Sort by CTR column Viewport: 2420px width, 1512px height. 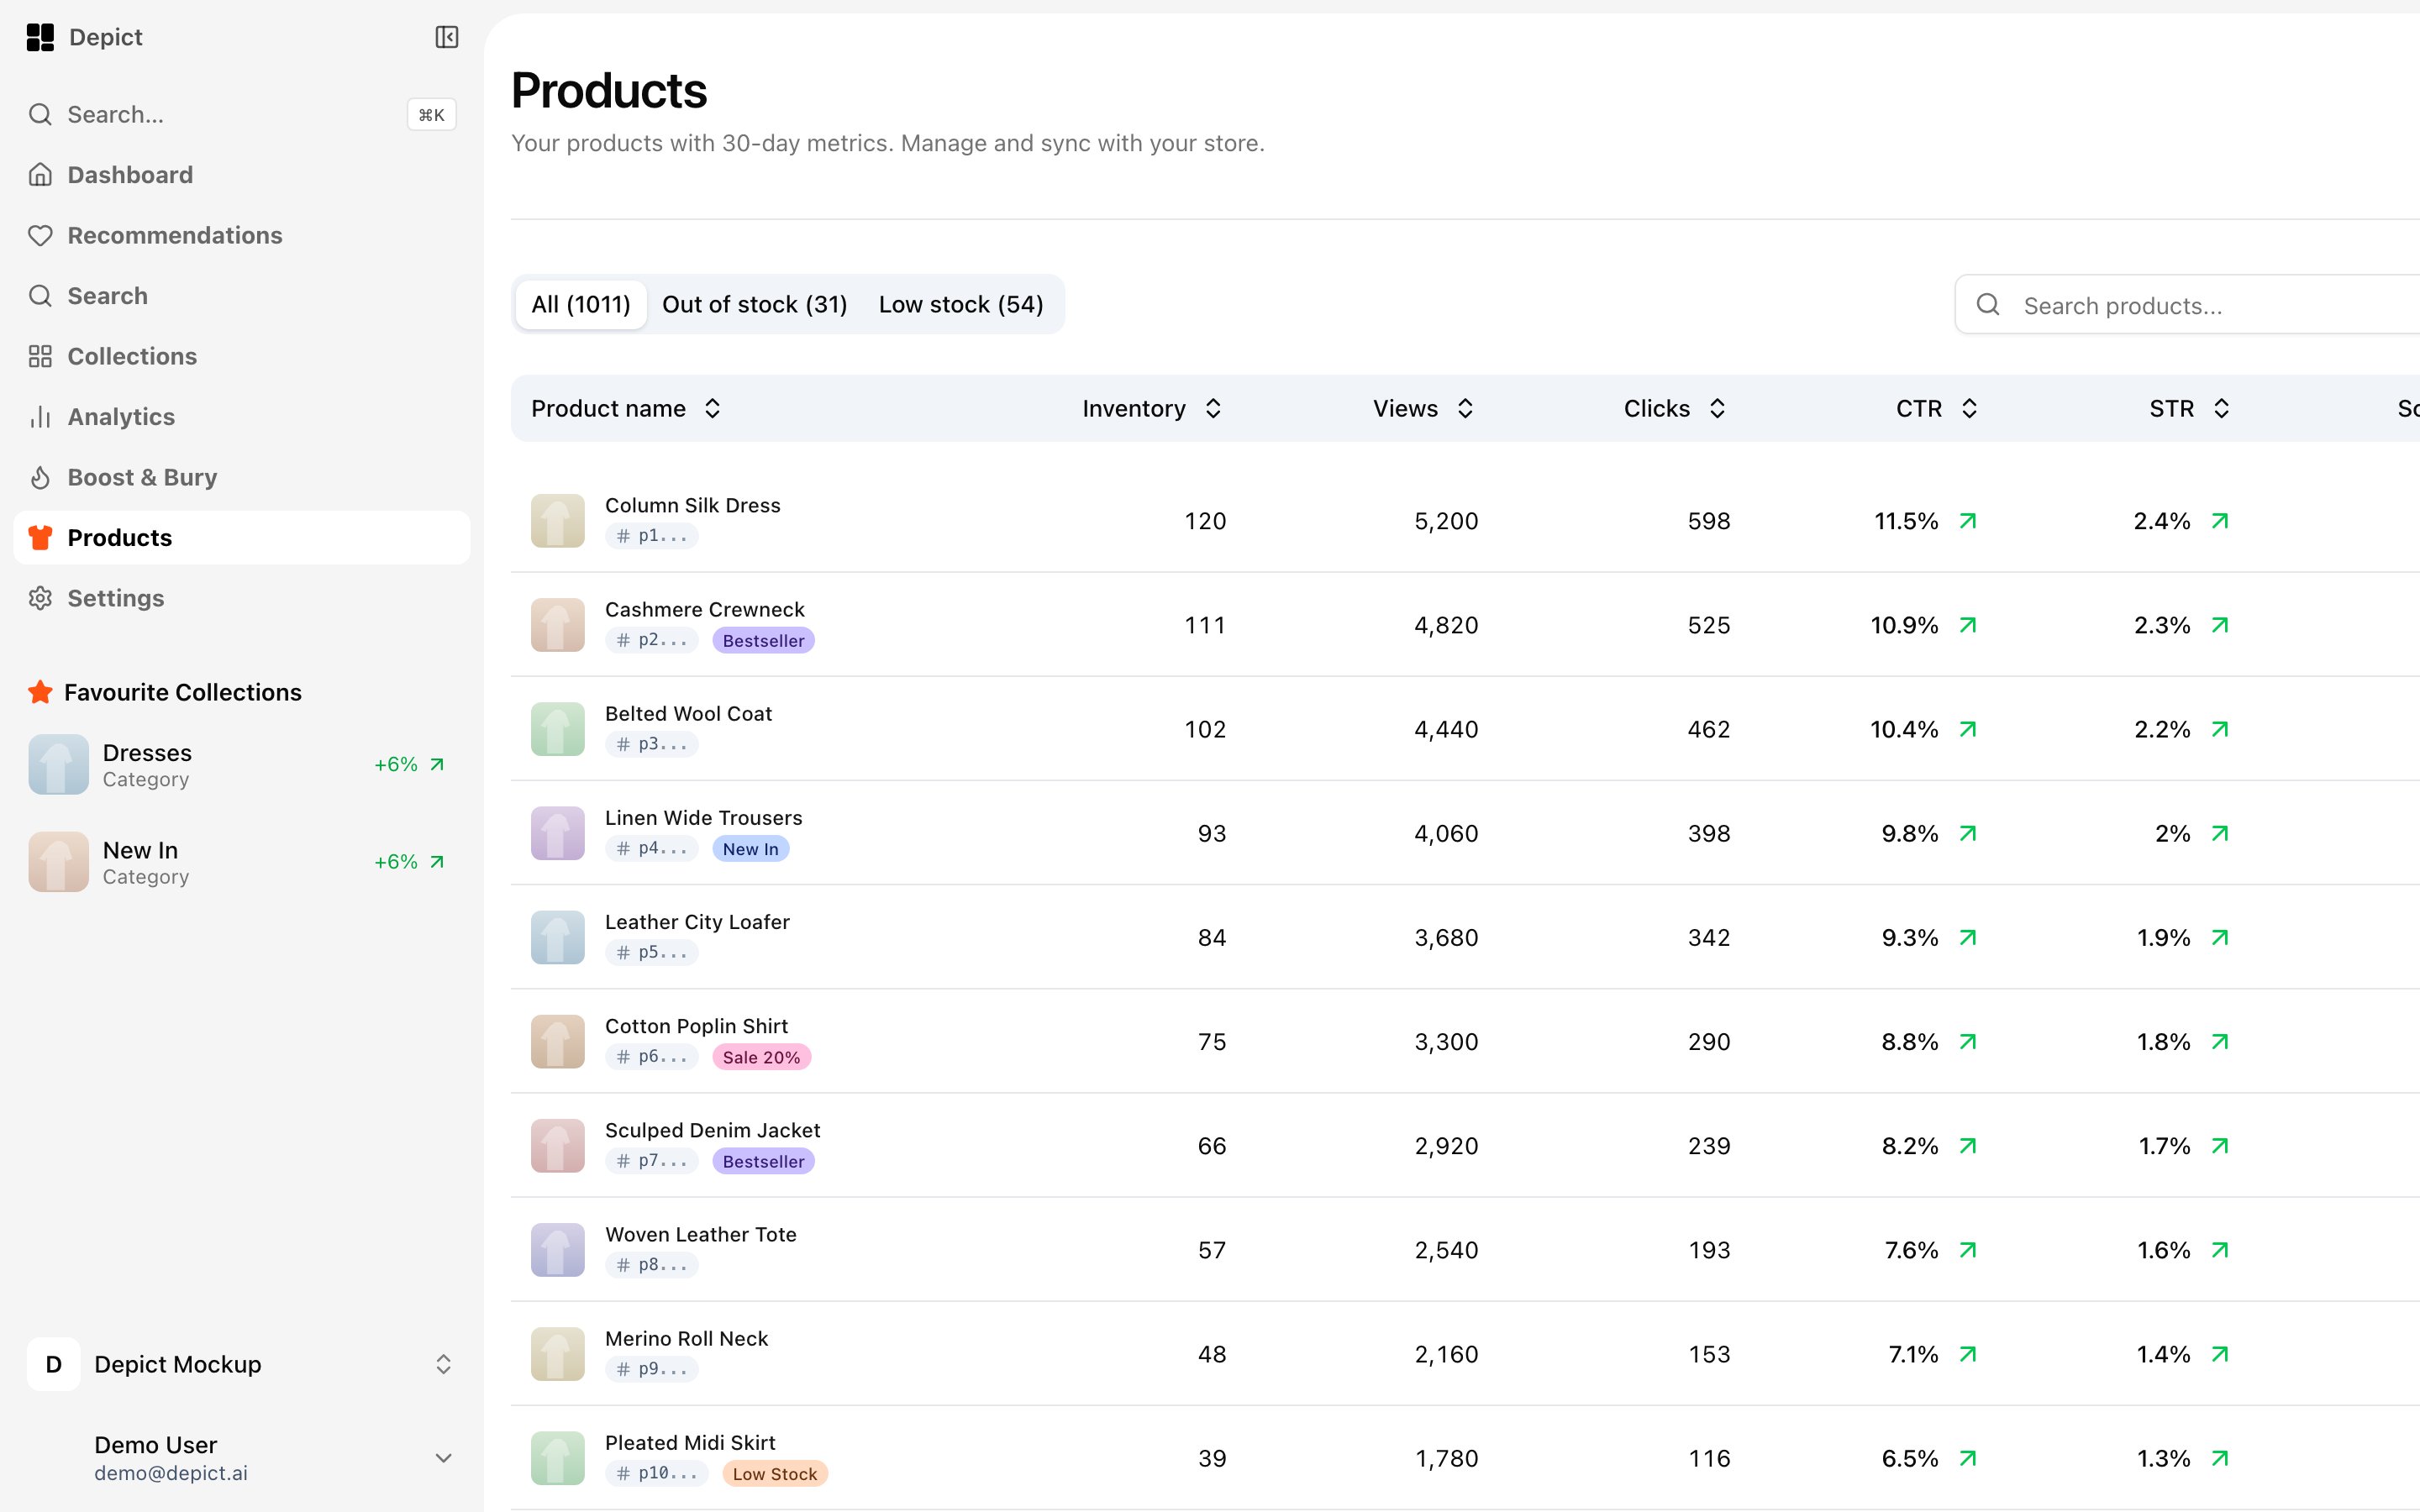(x=1937, y=408)
